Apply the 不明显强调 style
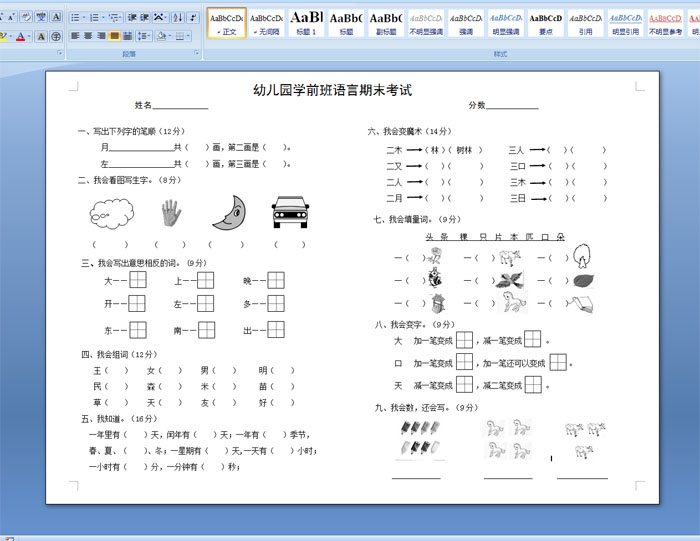Viewport: 700px width, 541px height. (x=426, y=23)
